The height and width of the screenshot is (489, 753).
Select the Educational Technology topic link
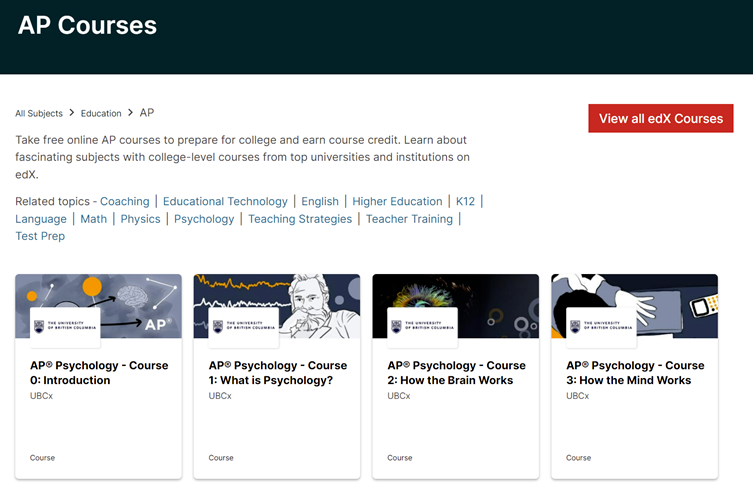[x=225, y=201]
